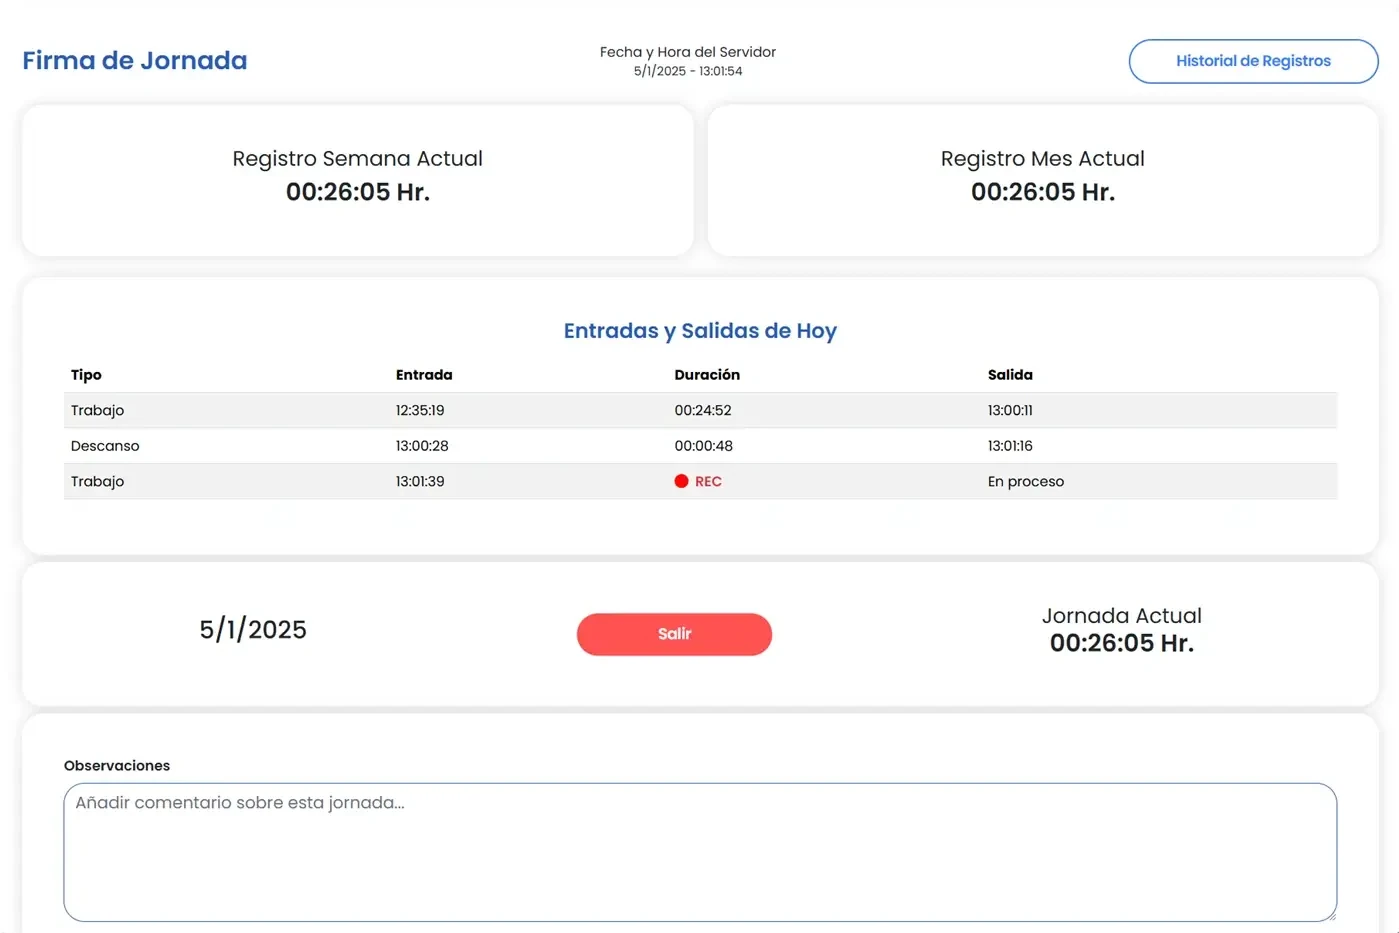Click the red REC recording indicator
The image size is (1399, 933).
[x=697, y=481]
